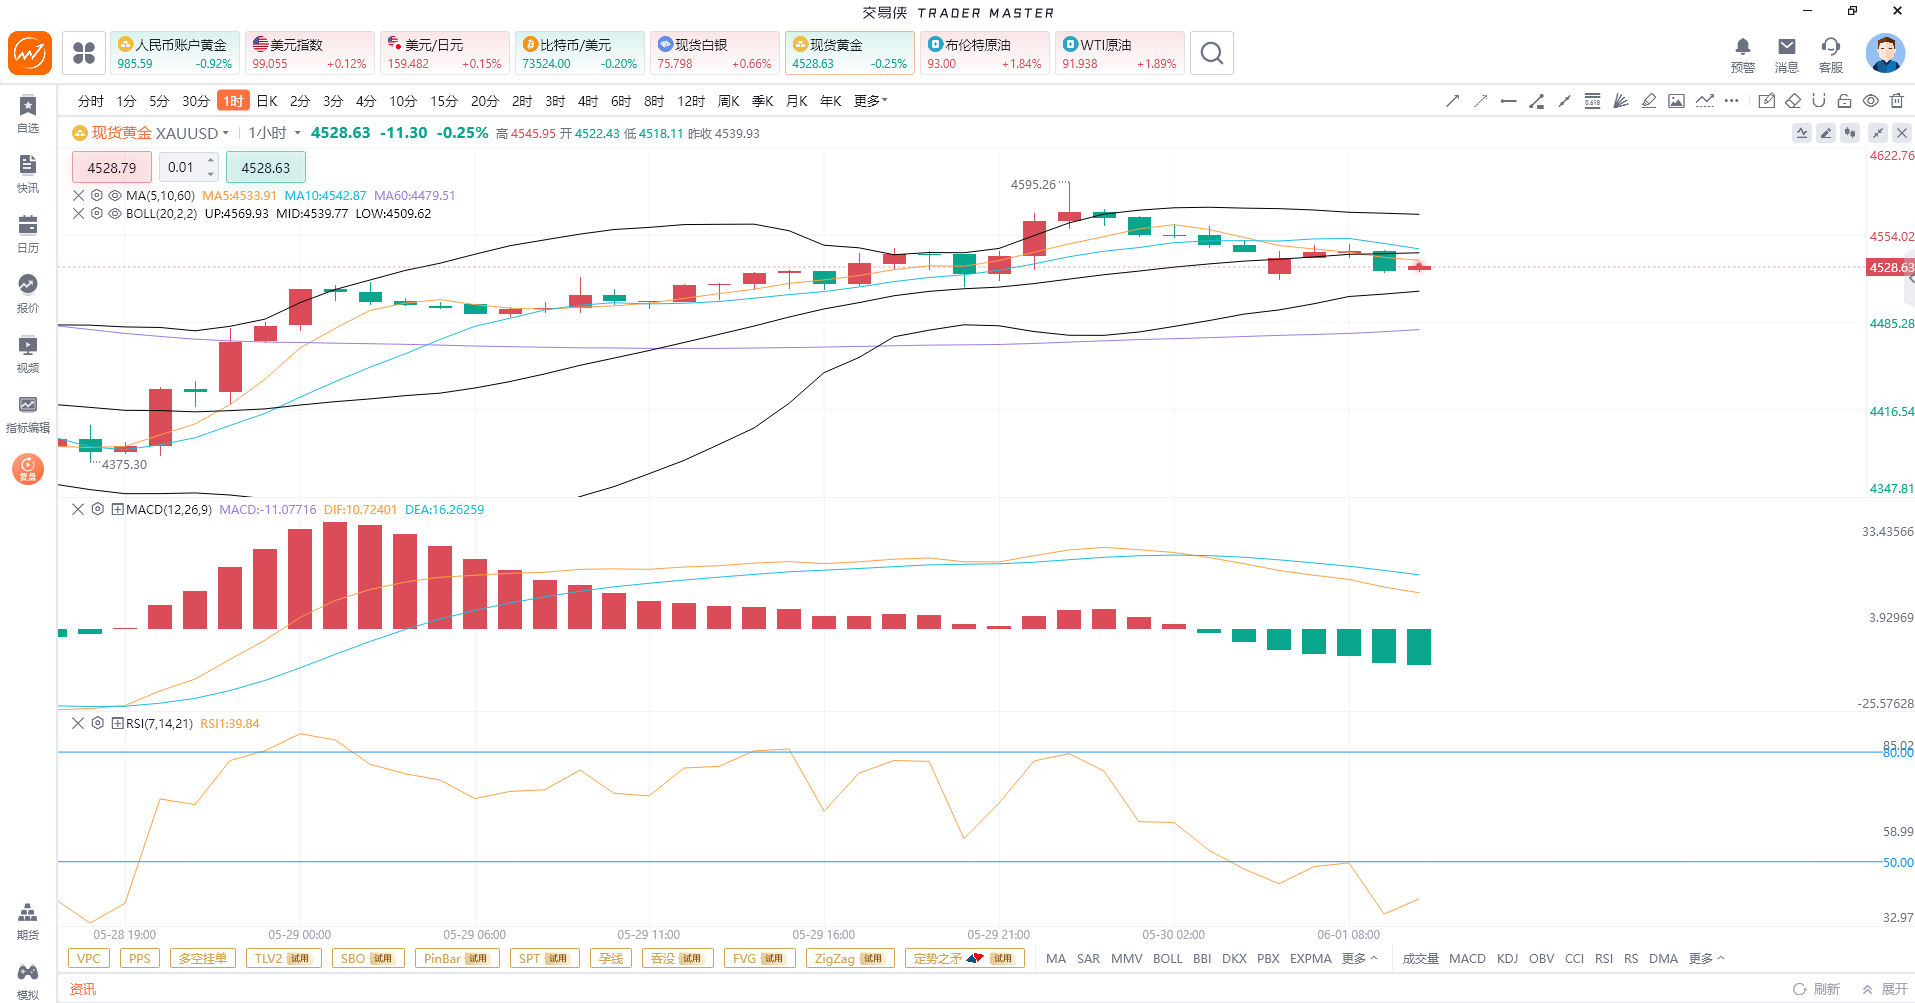This screenshot has height=1003, width=1915.
Task: Select the Gann fan drawing tool
Action: point(1620,101)
